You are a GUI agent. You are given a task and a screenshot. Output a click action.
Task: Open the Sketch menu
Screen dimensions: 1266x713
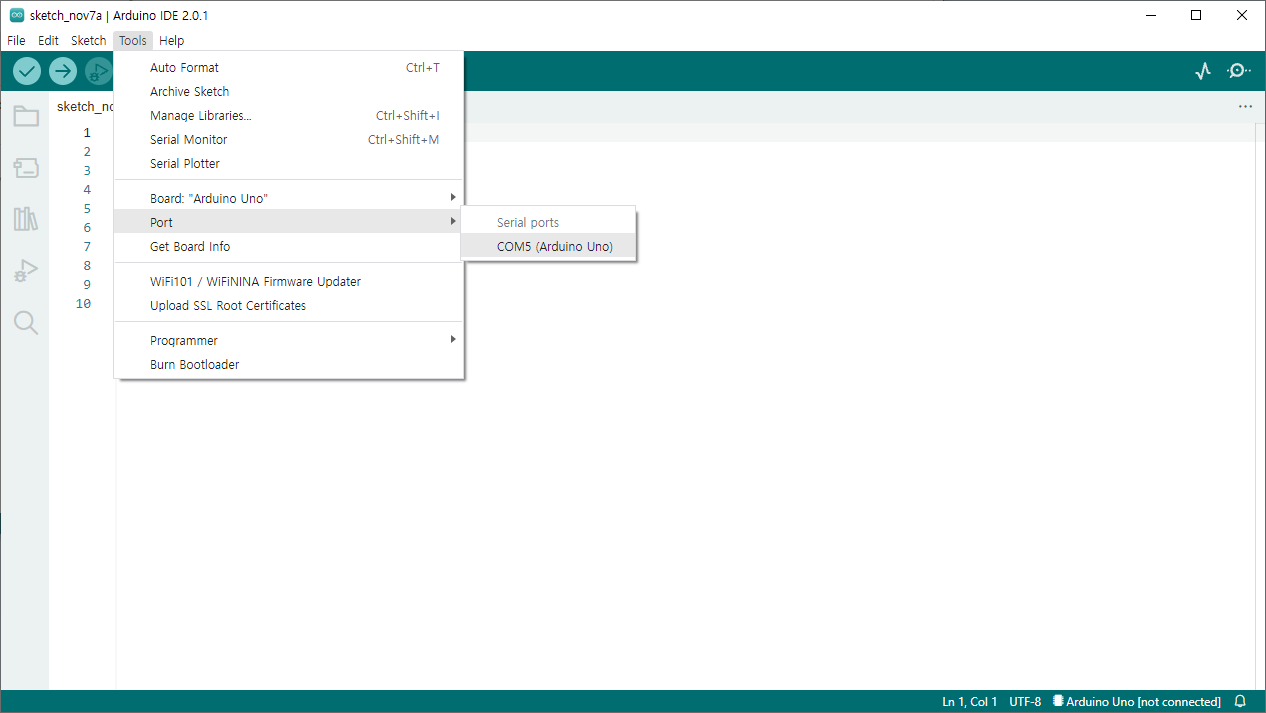click(88, 41)
